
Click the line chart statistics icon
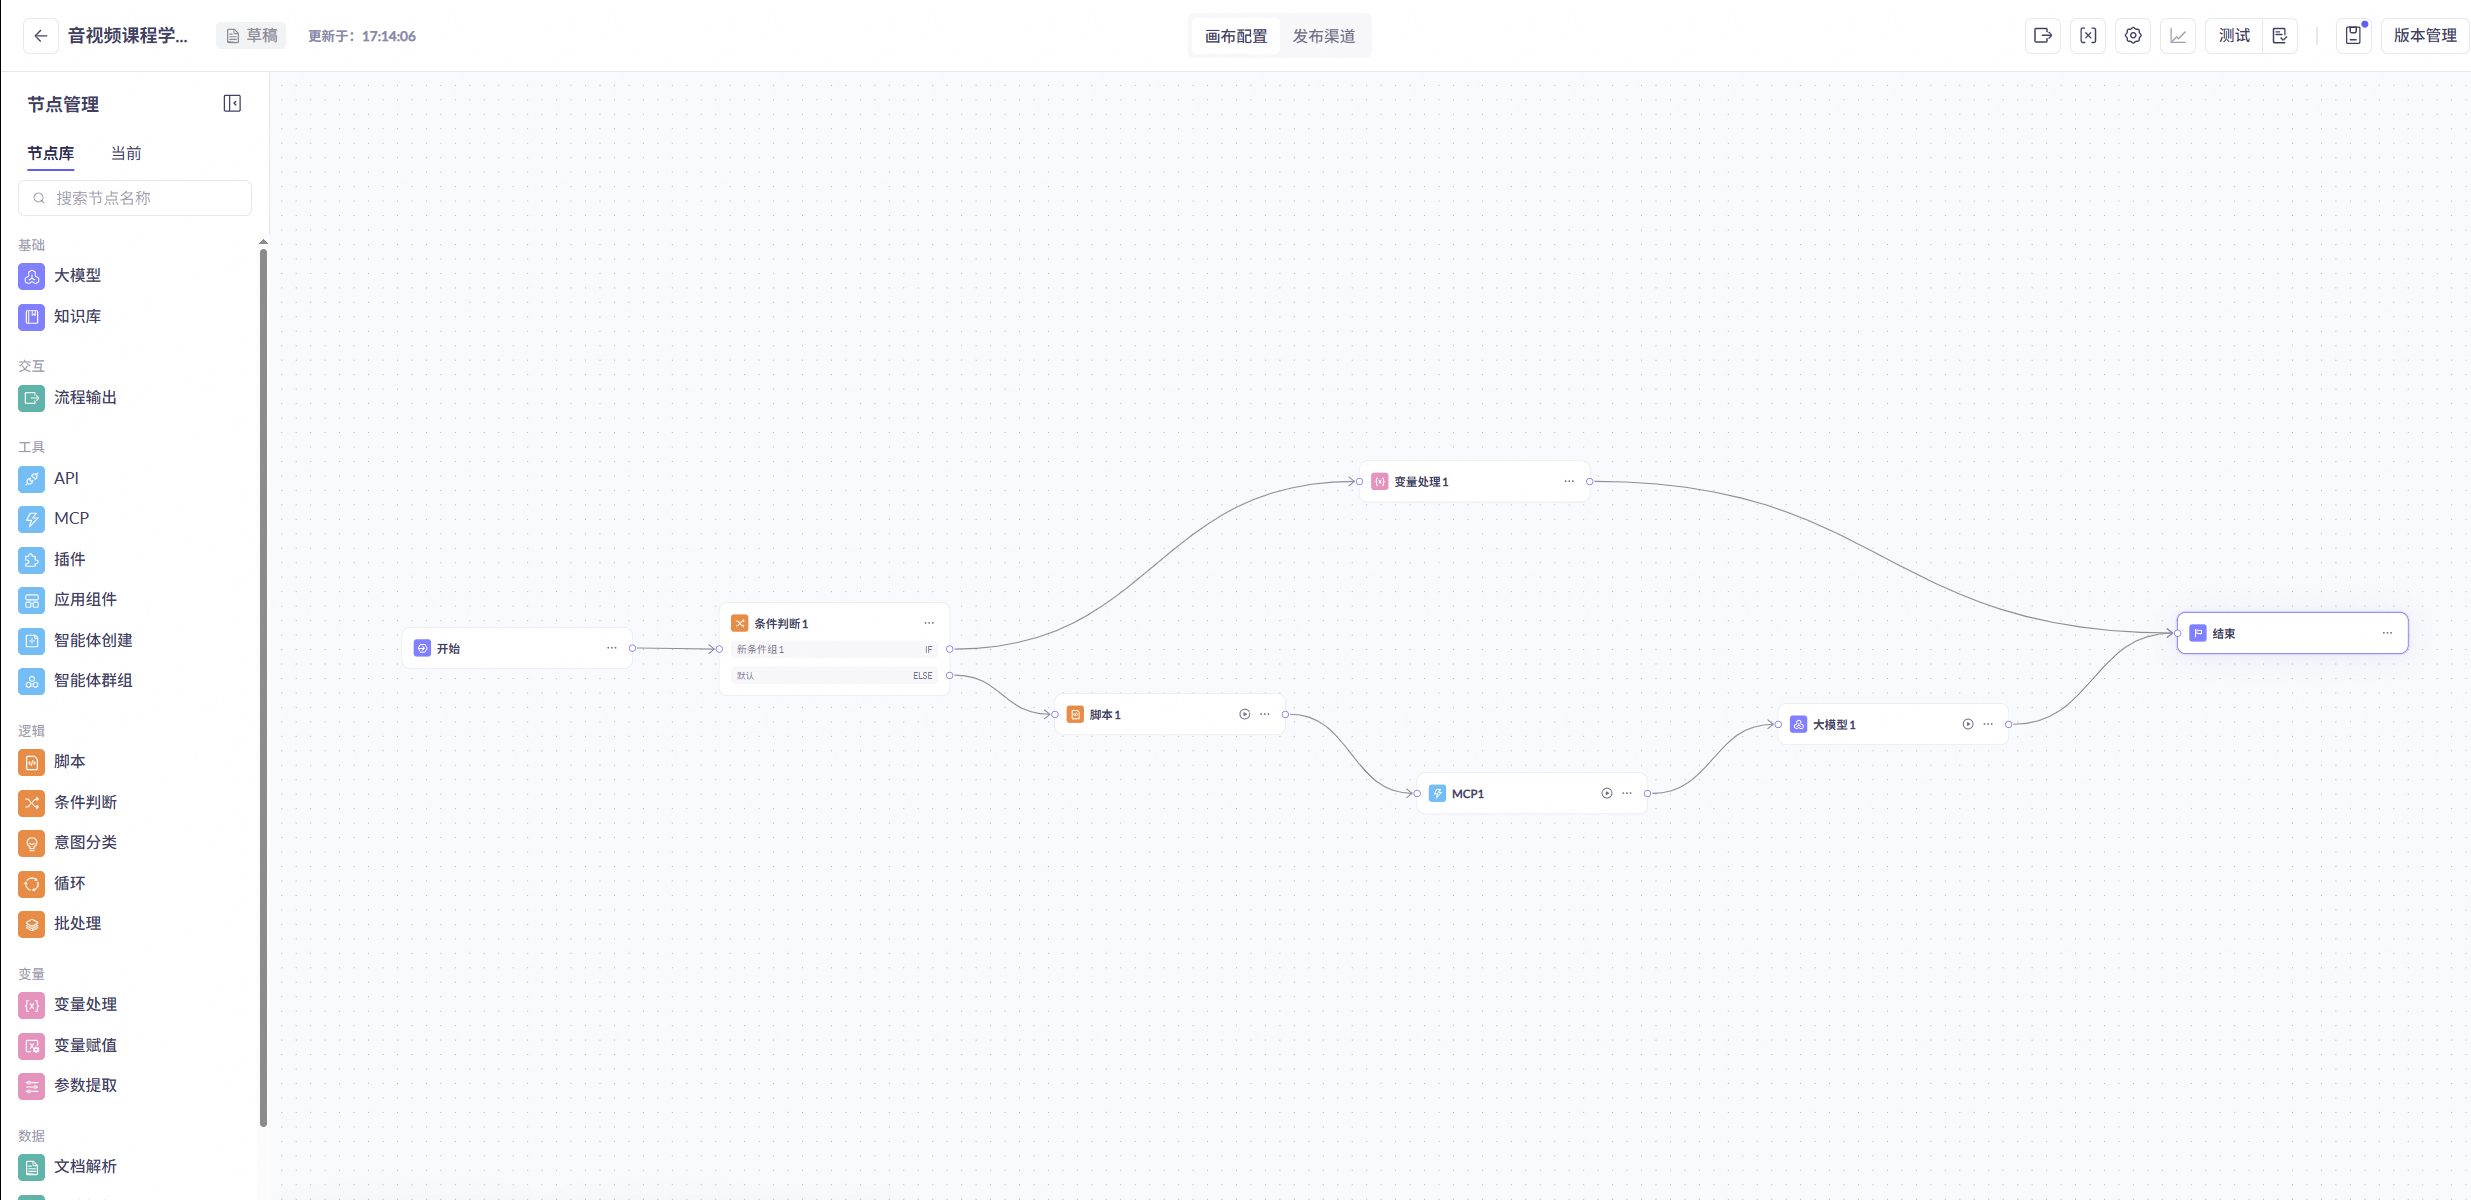pos(2178,36)
